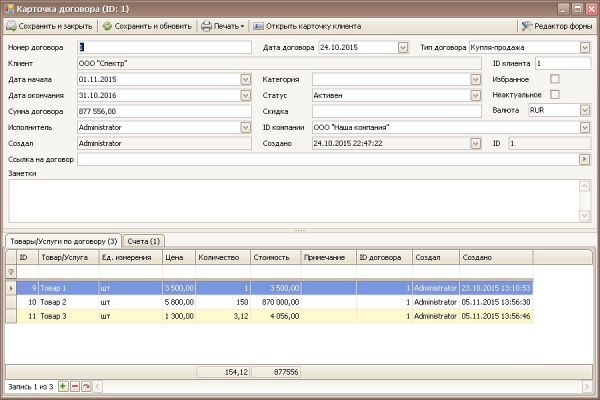
Task: Click the contract link arrow button
Action: [x=584, y=159]
